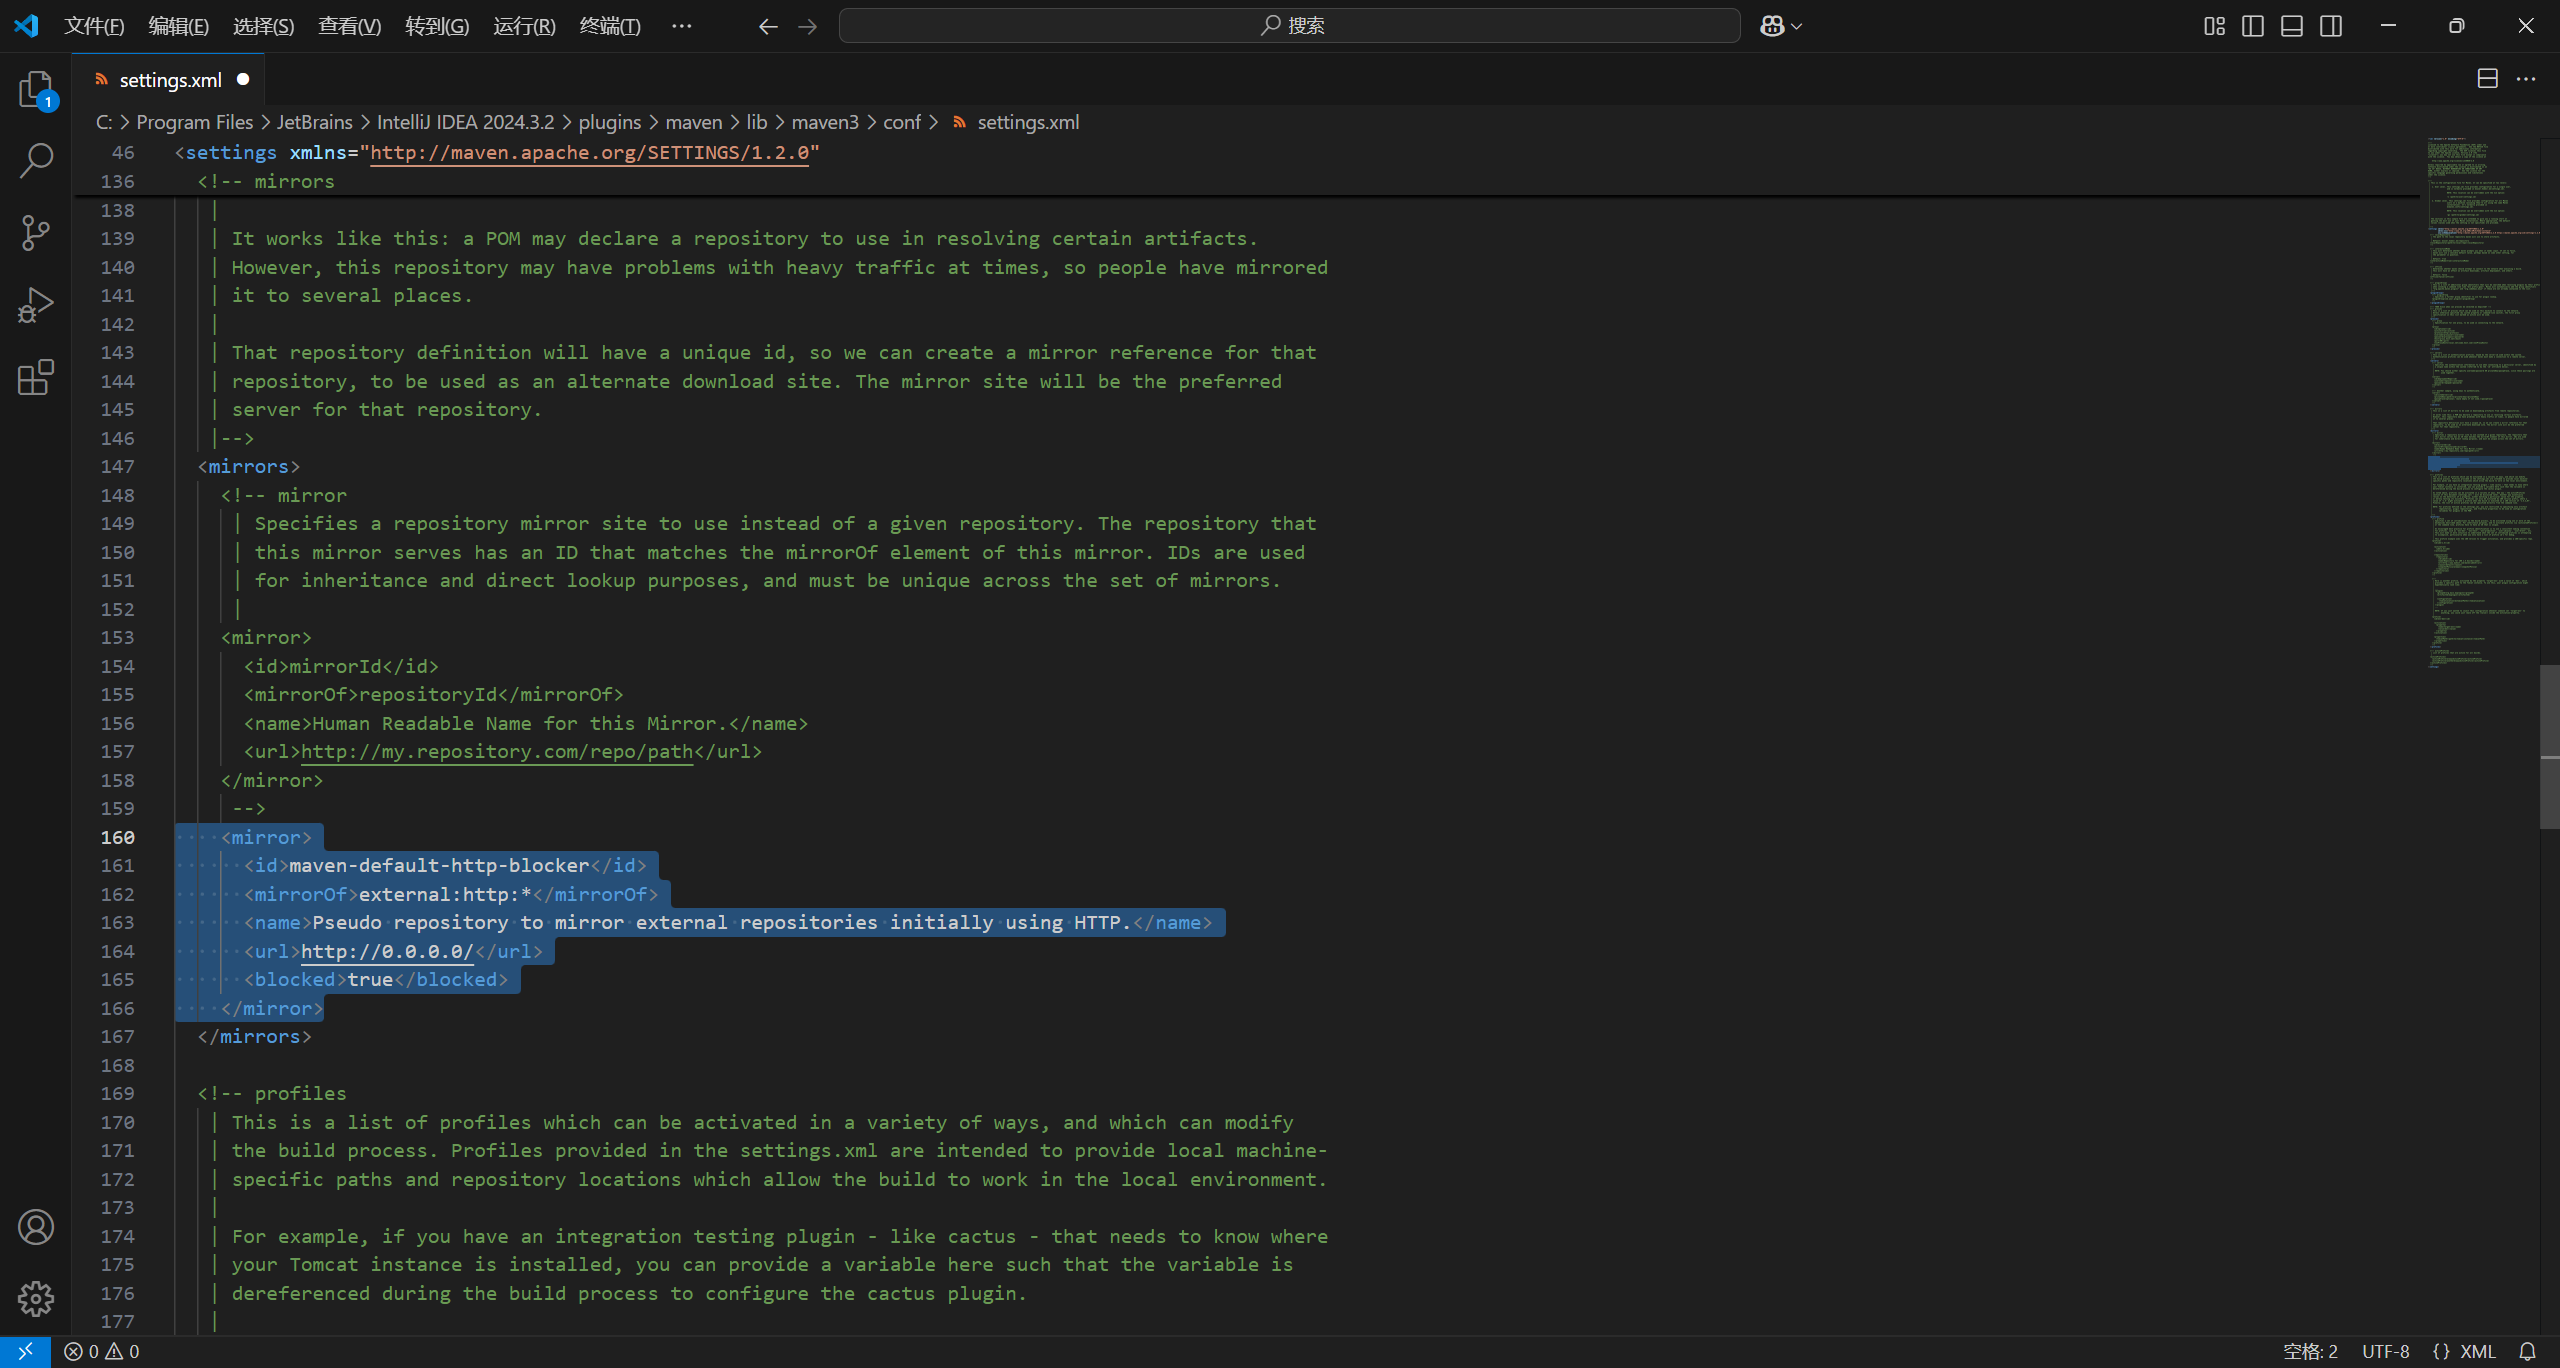
Task: Click sticky scroll line 136 mirrors comment
Action: click(x=266, y=182)
